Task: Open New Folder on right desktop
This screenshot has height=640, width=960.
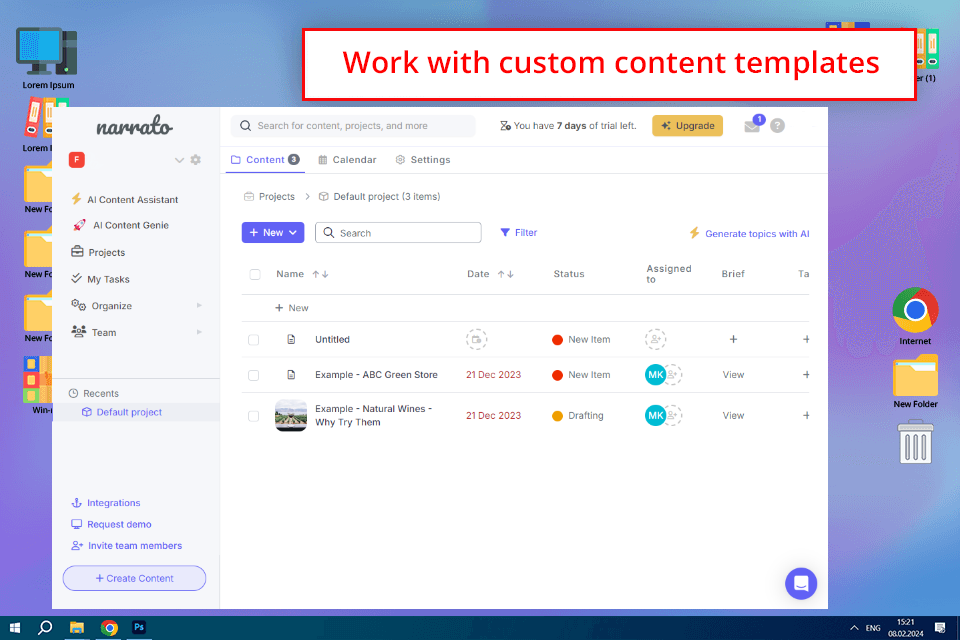Action: (915, 382)
